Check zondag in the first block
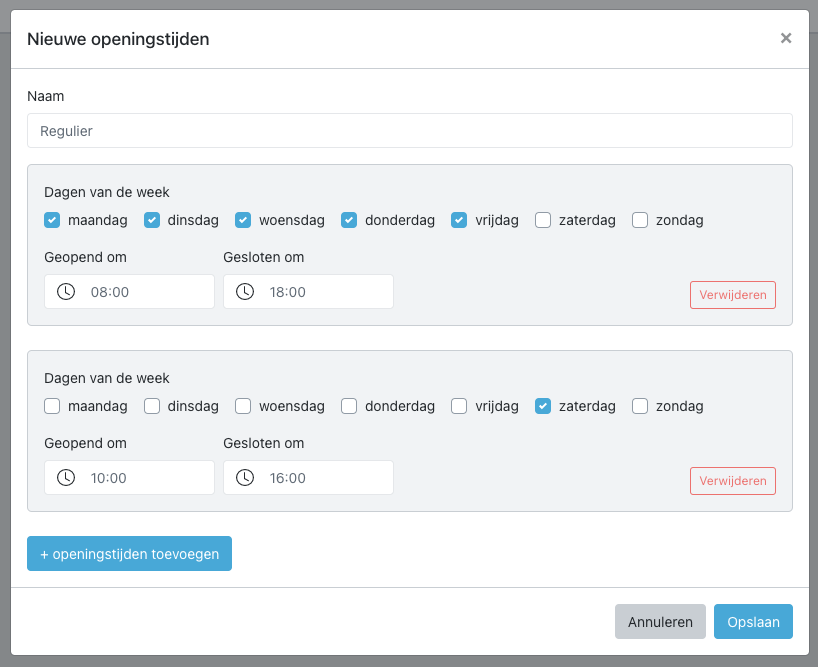Screen dimensions: 818x667 point(640,220)
